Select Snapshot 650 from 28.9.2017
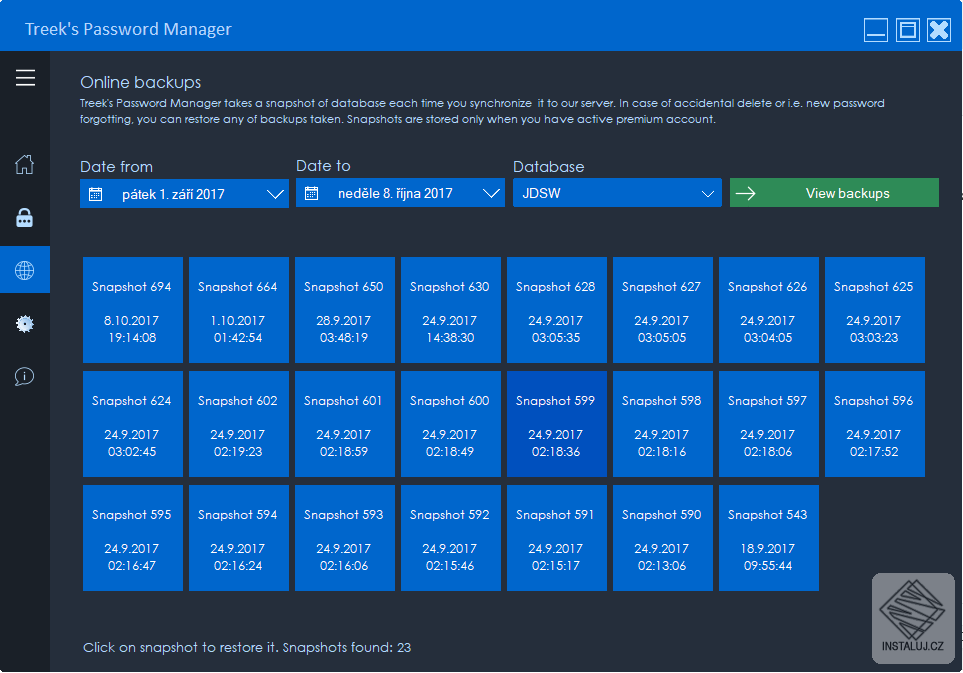 345,310
